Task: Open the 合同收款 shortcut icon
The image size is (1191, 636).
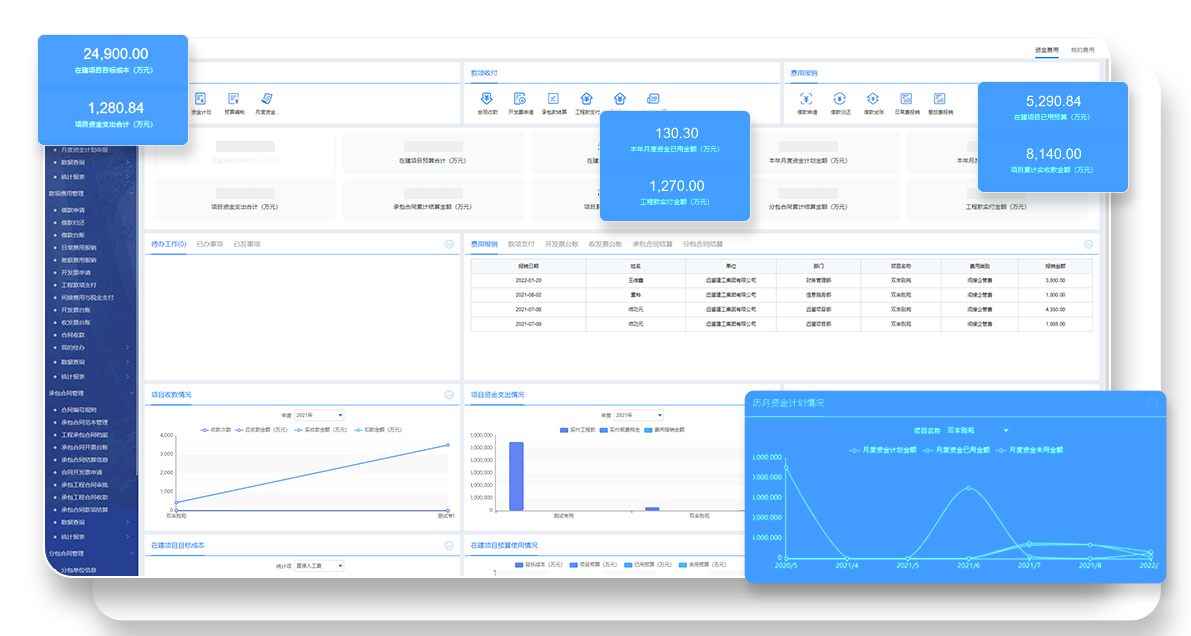Action: coord(487,99)
